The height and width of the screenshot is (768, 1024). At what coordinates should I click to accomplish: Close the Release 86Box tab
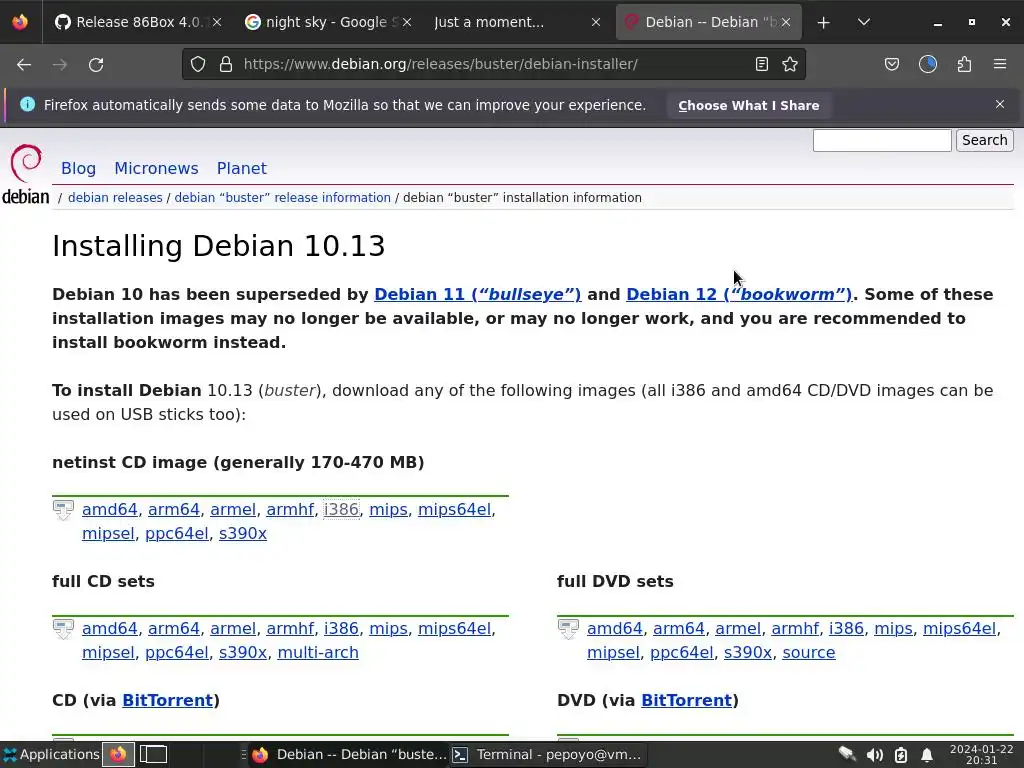tap(217, 22)
